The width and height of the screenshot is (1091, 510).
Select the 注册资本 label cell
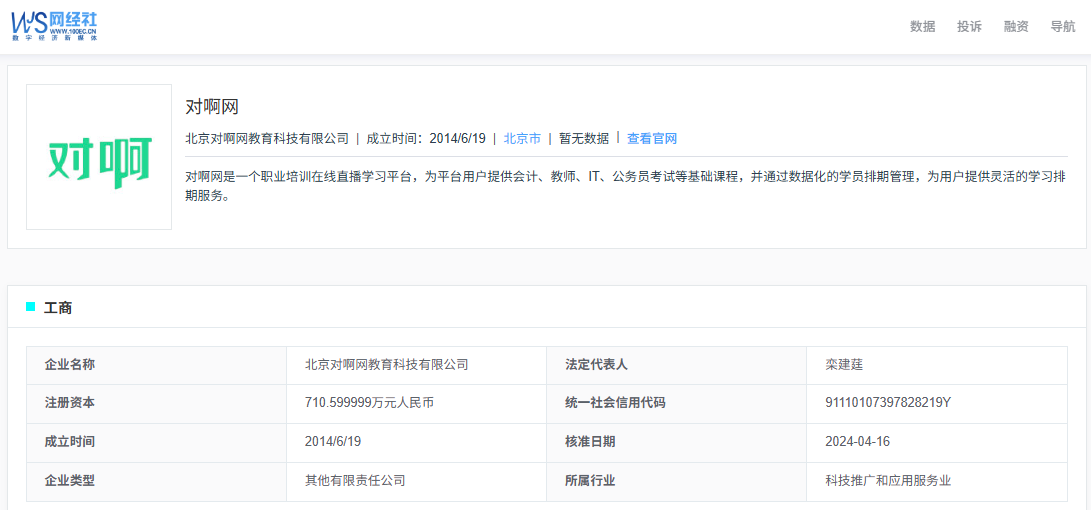pos(156,404)
